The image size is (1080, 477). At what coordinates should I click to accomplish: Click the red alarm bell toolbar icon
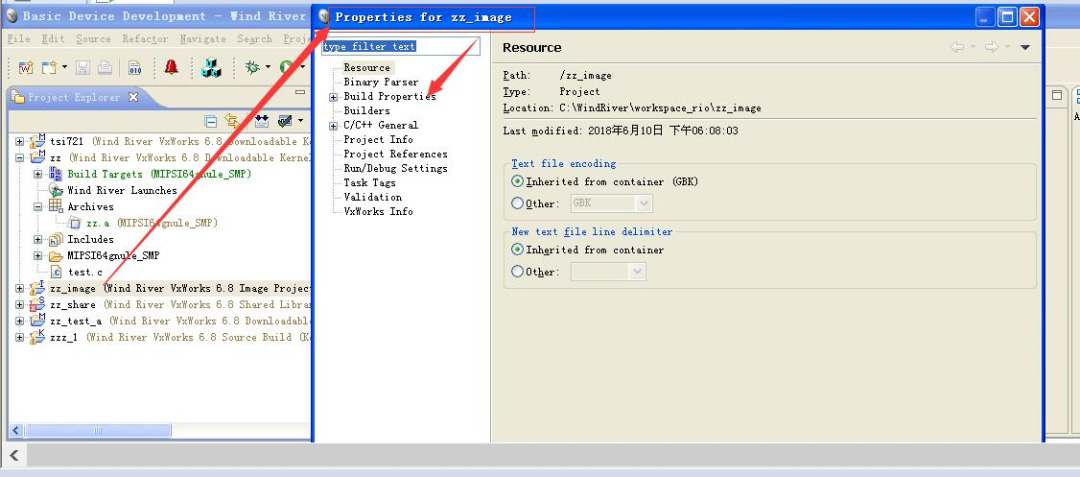click(171, 67)
